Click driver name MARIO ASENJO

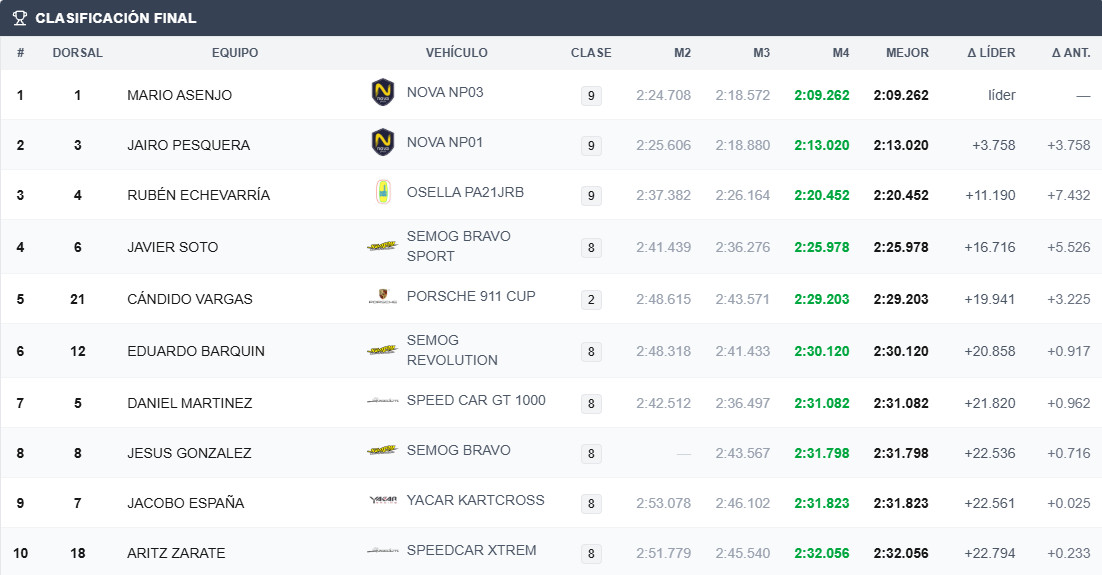pos(179,95)
